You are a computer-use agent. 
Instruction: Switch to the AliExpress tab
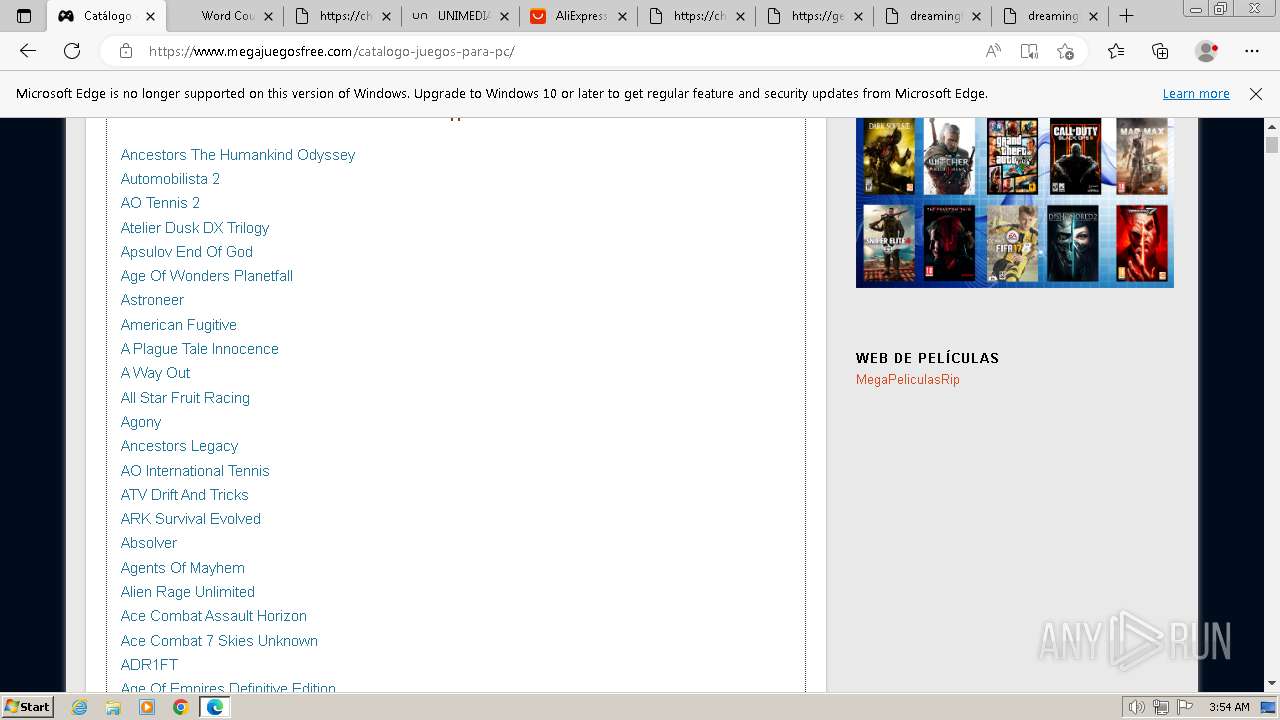click(x=579, y=16)
